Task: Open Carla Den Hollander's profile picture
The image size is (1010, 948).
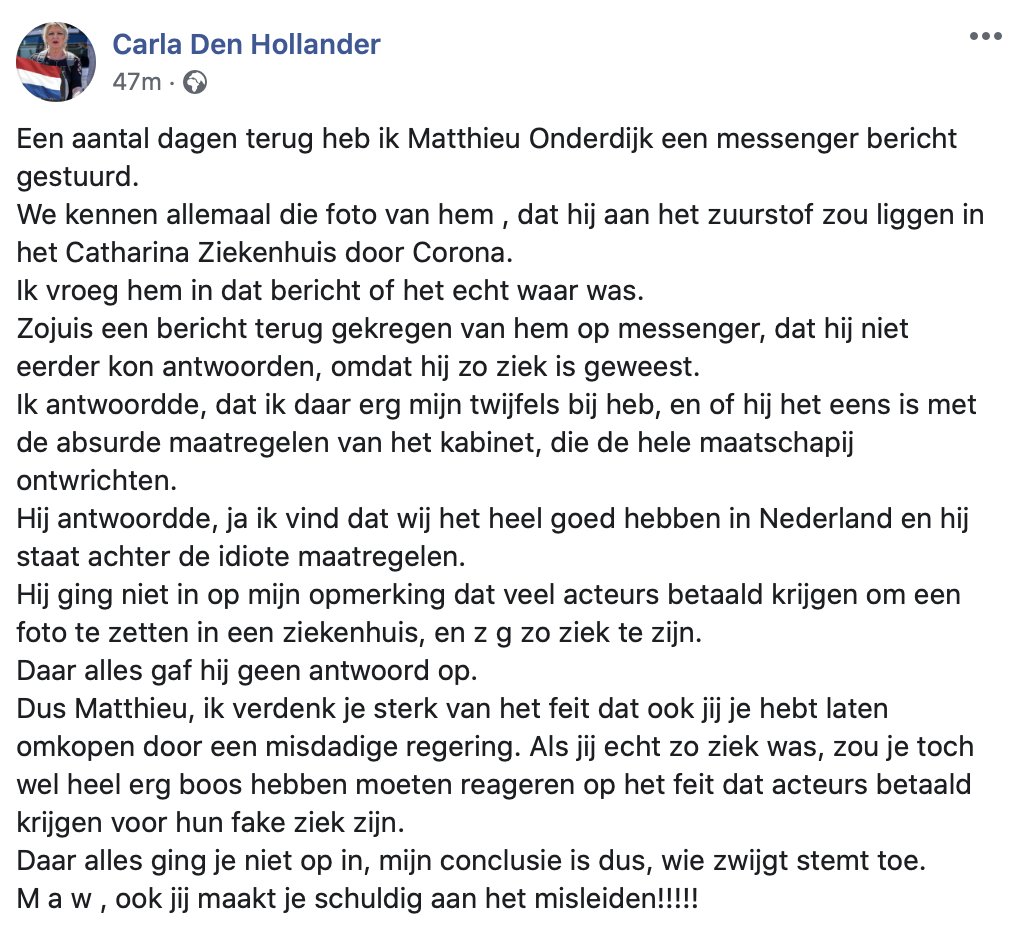Action: 55,62
